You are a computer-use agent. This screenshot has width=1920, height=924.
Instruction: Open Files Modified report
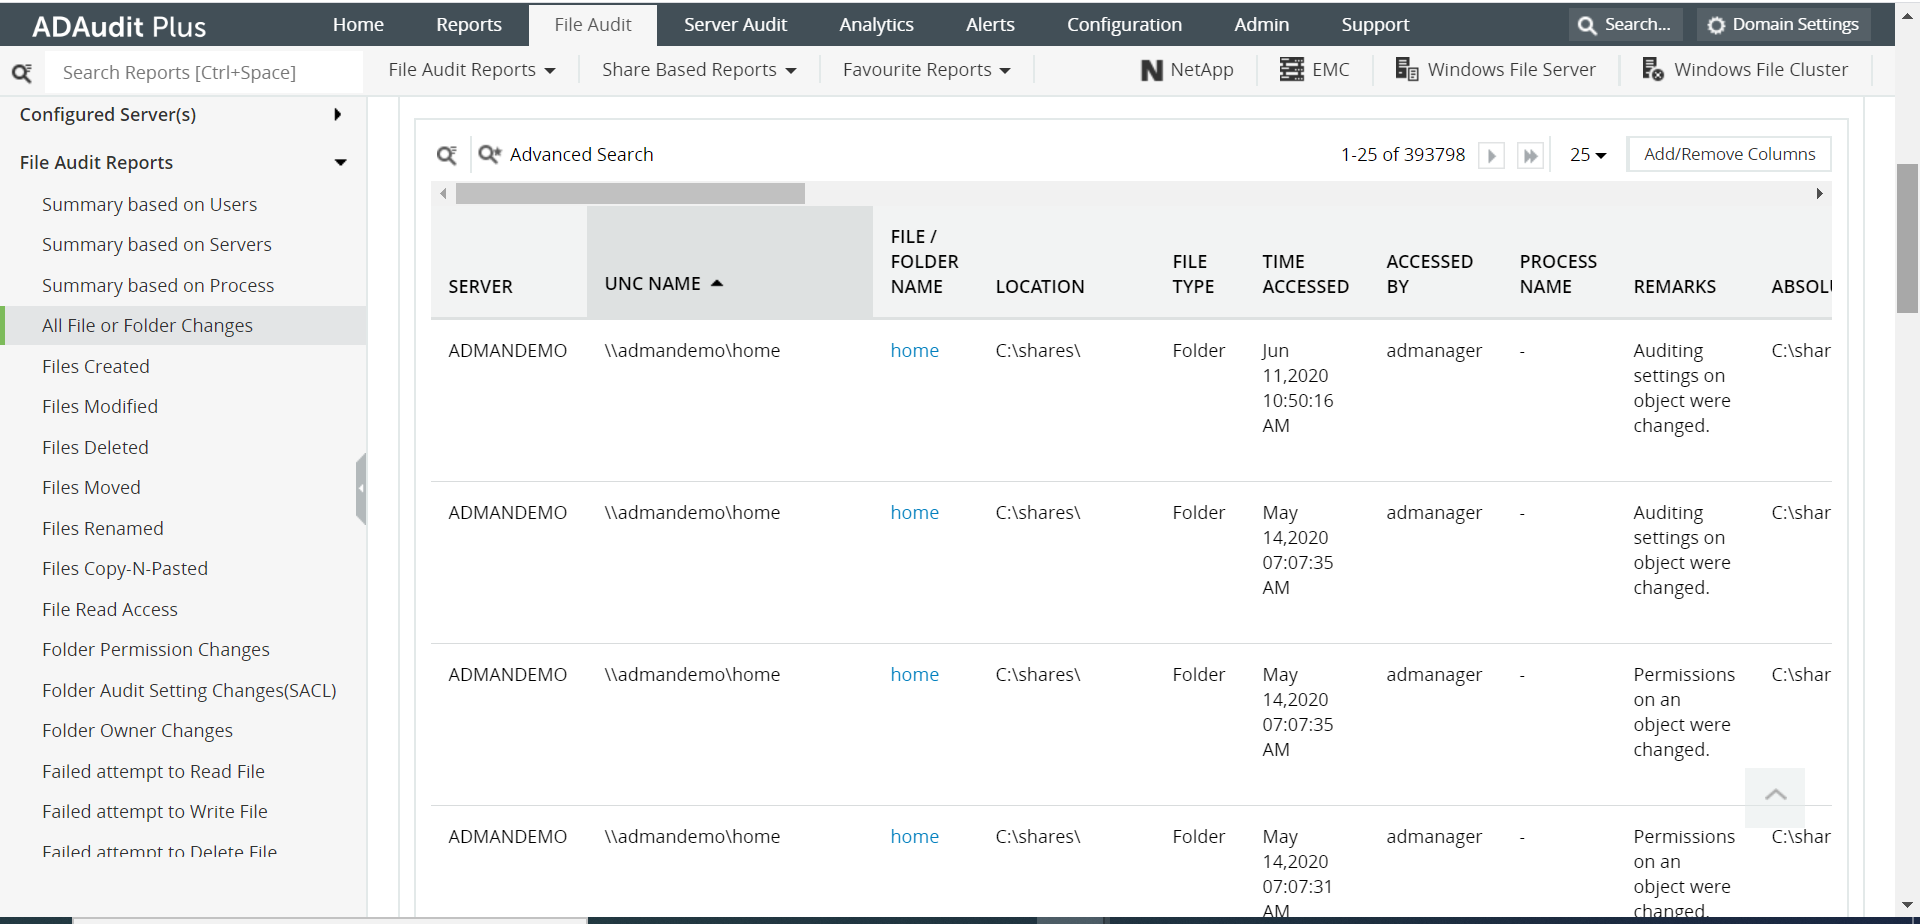(x=100, y=407)
